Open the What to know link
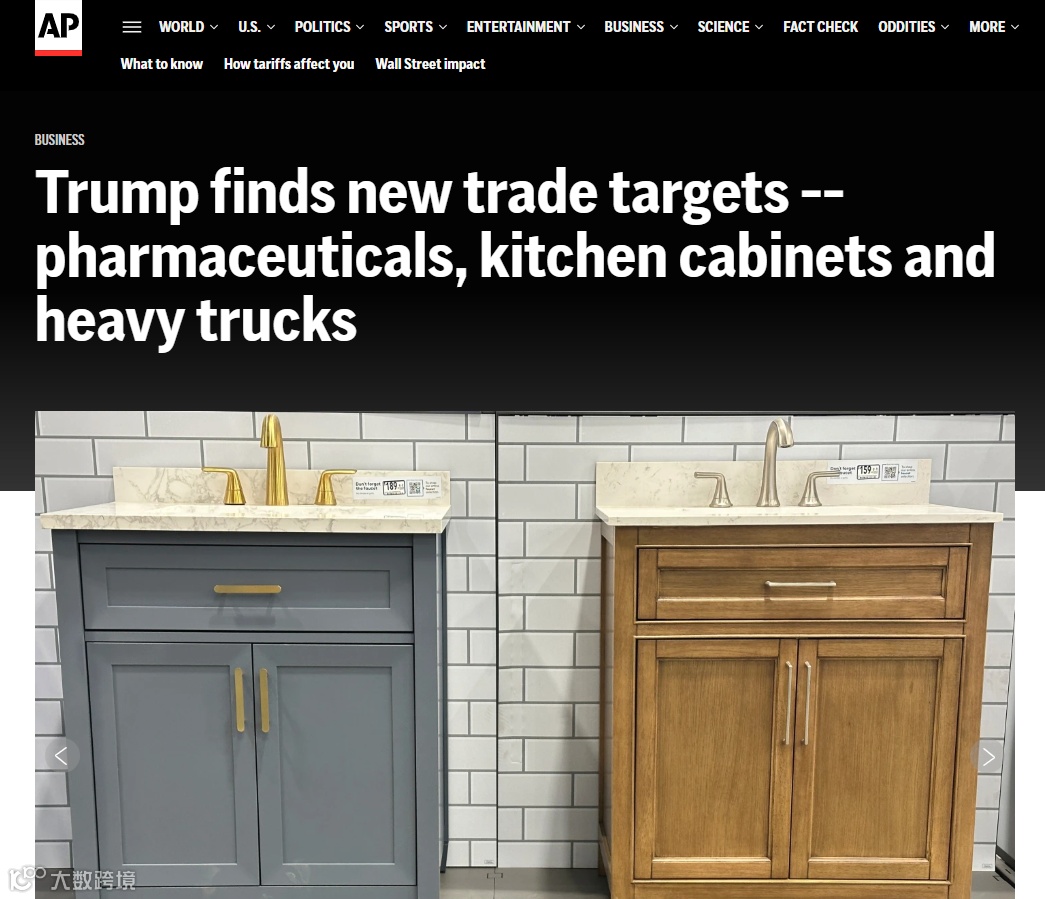The width and height of the screenshot is (1045, 899). [x=161, y=64]
